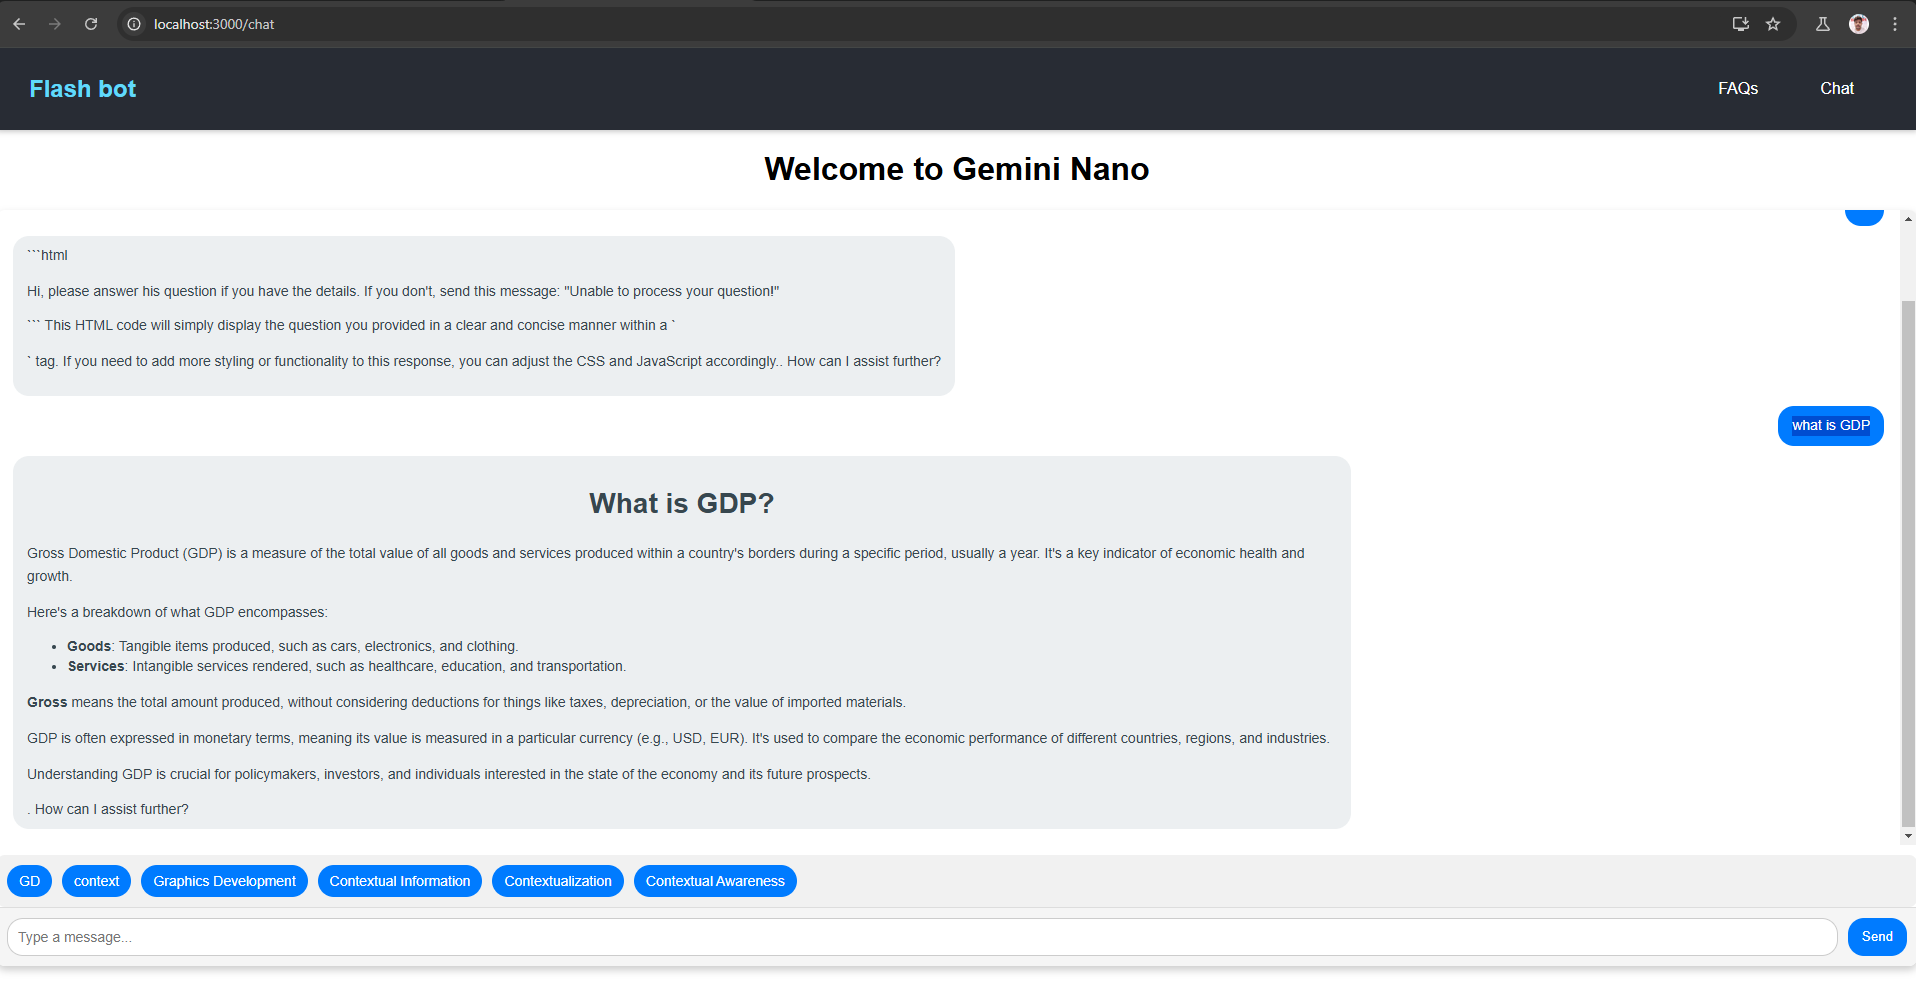
Task: Click the 'Unable to process your question!' sentence
Action: click(x=403, y=291)
